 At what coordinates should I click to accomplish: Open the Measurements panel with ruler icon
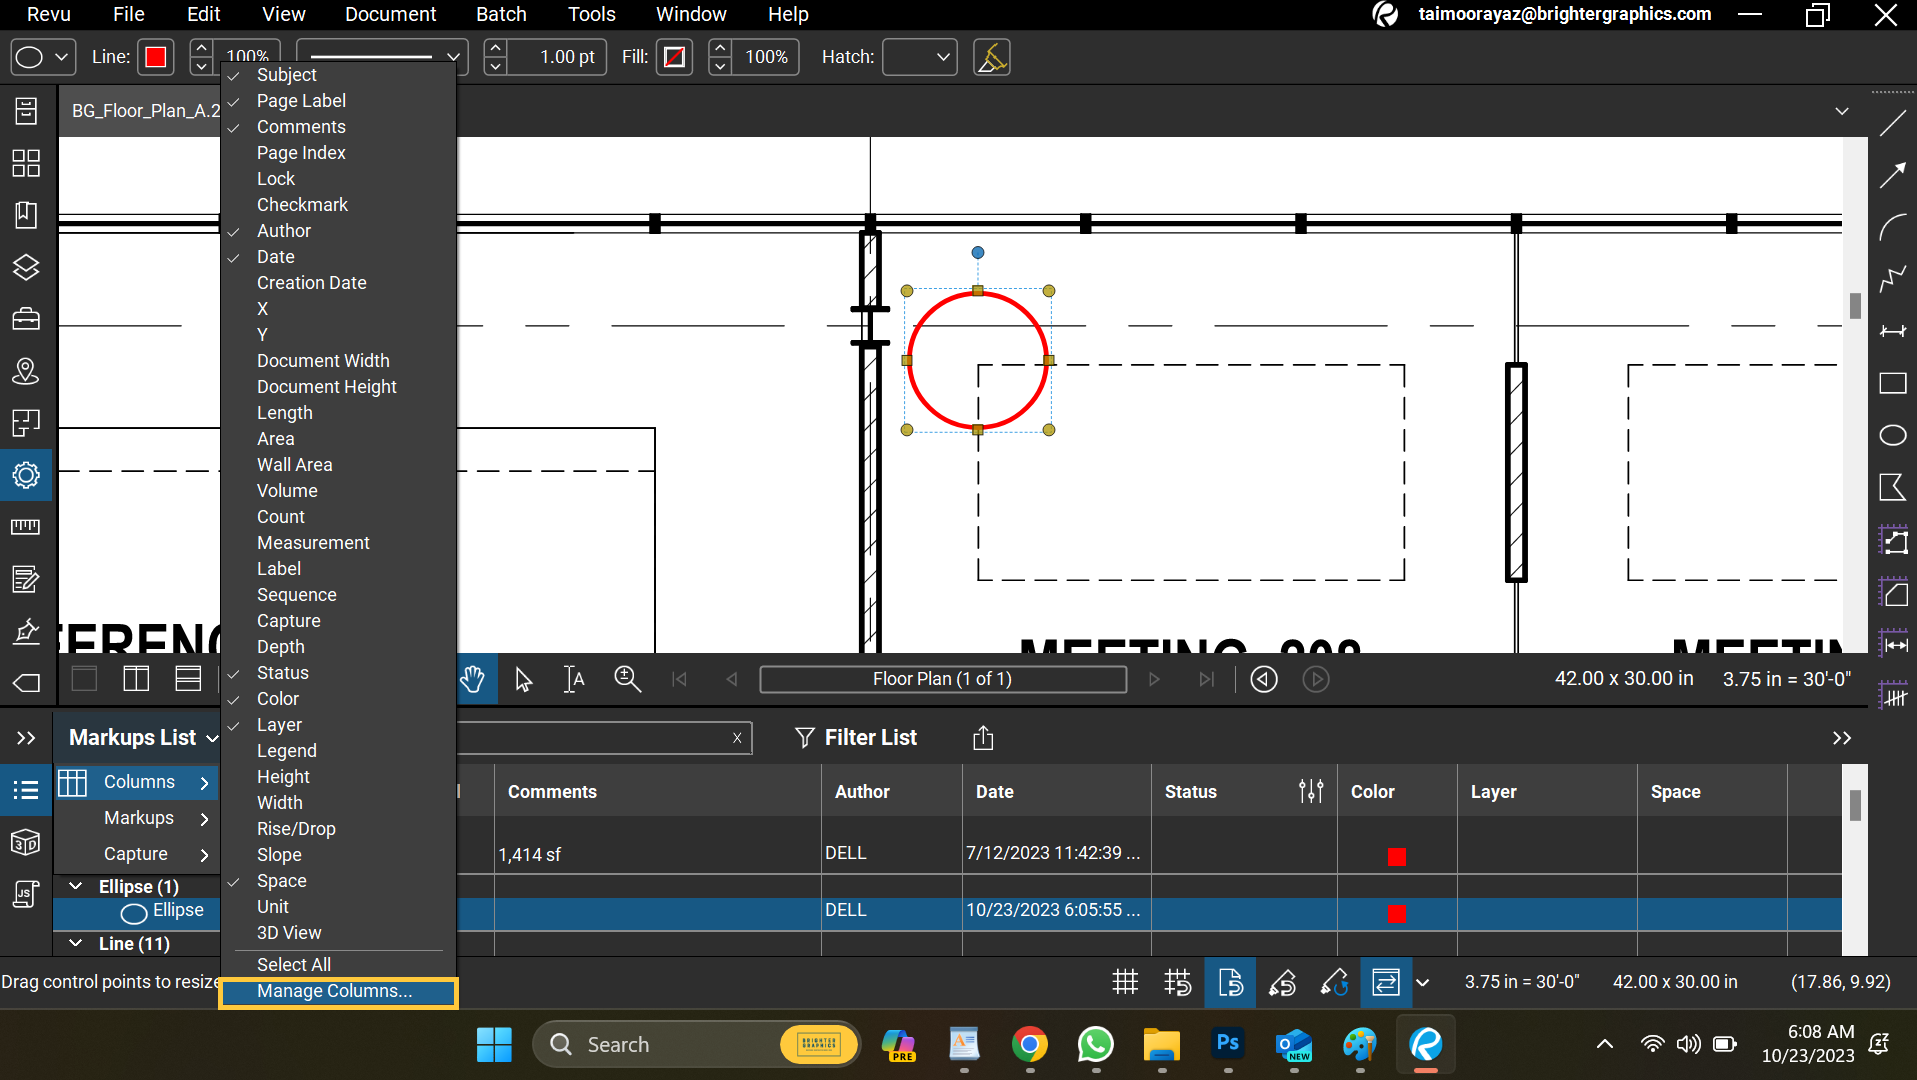click(x=25, y=527)
